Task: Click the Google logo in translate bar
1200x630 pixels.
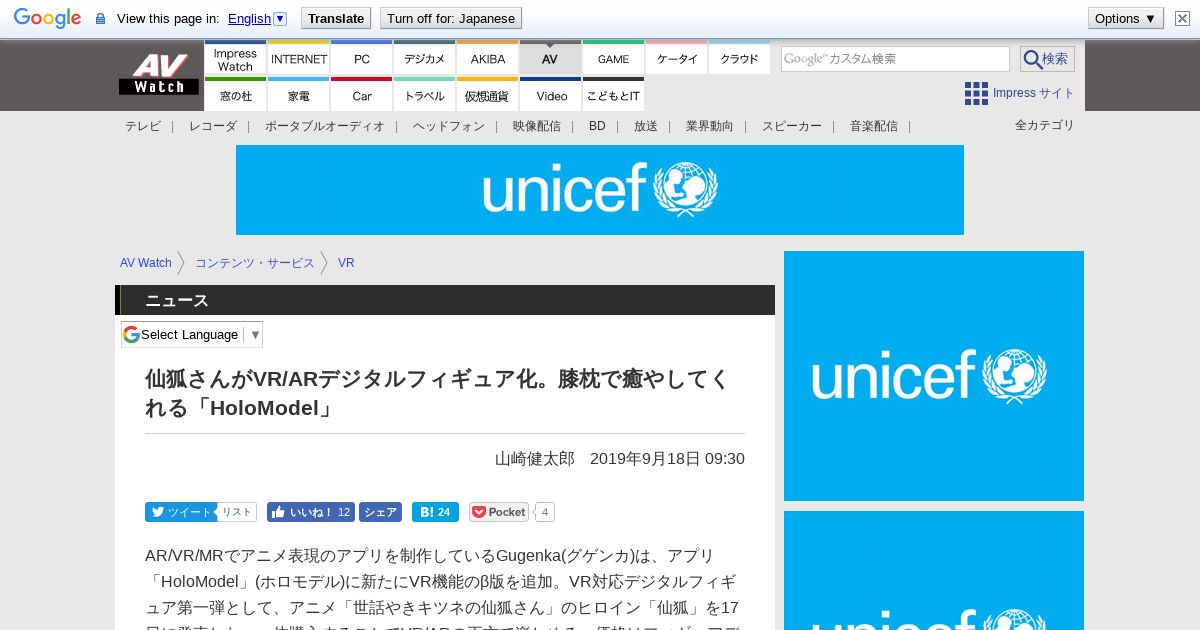Action: pyautogui.click(x=47, y=18)
